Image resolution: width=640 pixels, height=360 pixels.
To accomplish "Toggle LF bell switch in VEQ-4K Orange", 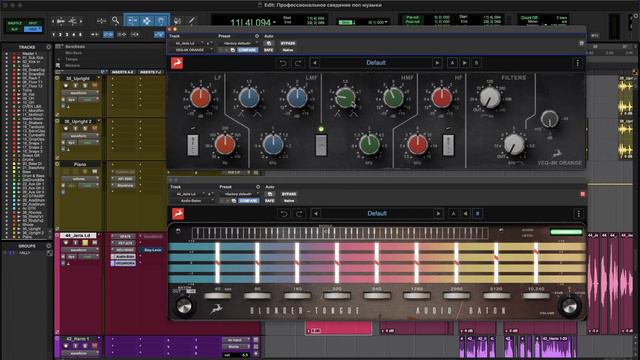I will pos(193,145).
